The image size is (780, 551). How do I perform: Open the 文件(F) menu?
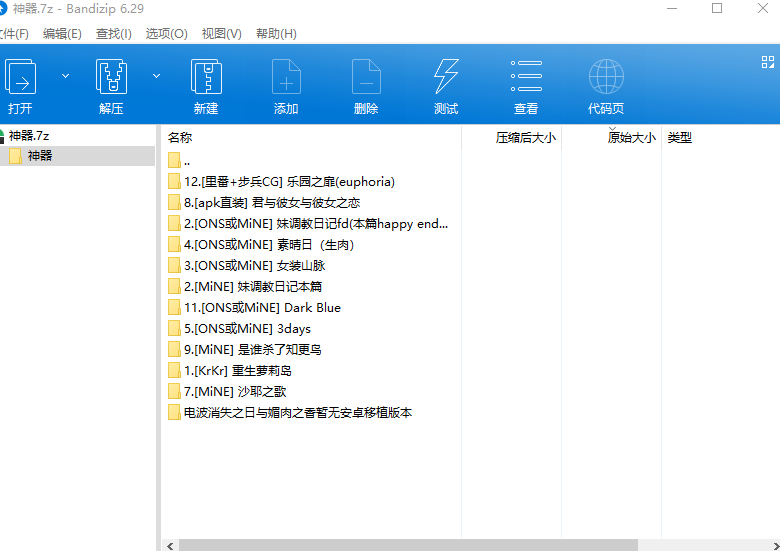(x=14, y=34)
